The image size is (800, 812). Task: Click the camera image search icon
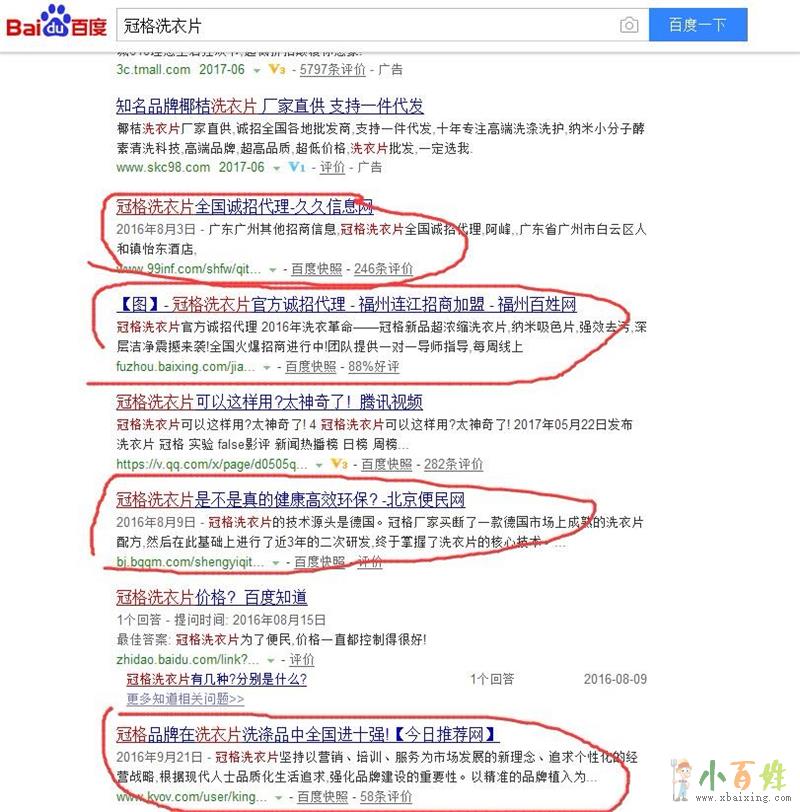coord(629,25)
